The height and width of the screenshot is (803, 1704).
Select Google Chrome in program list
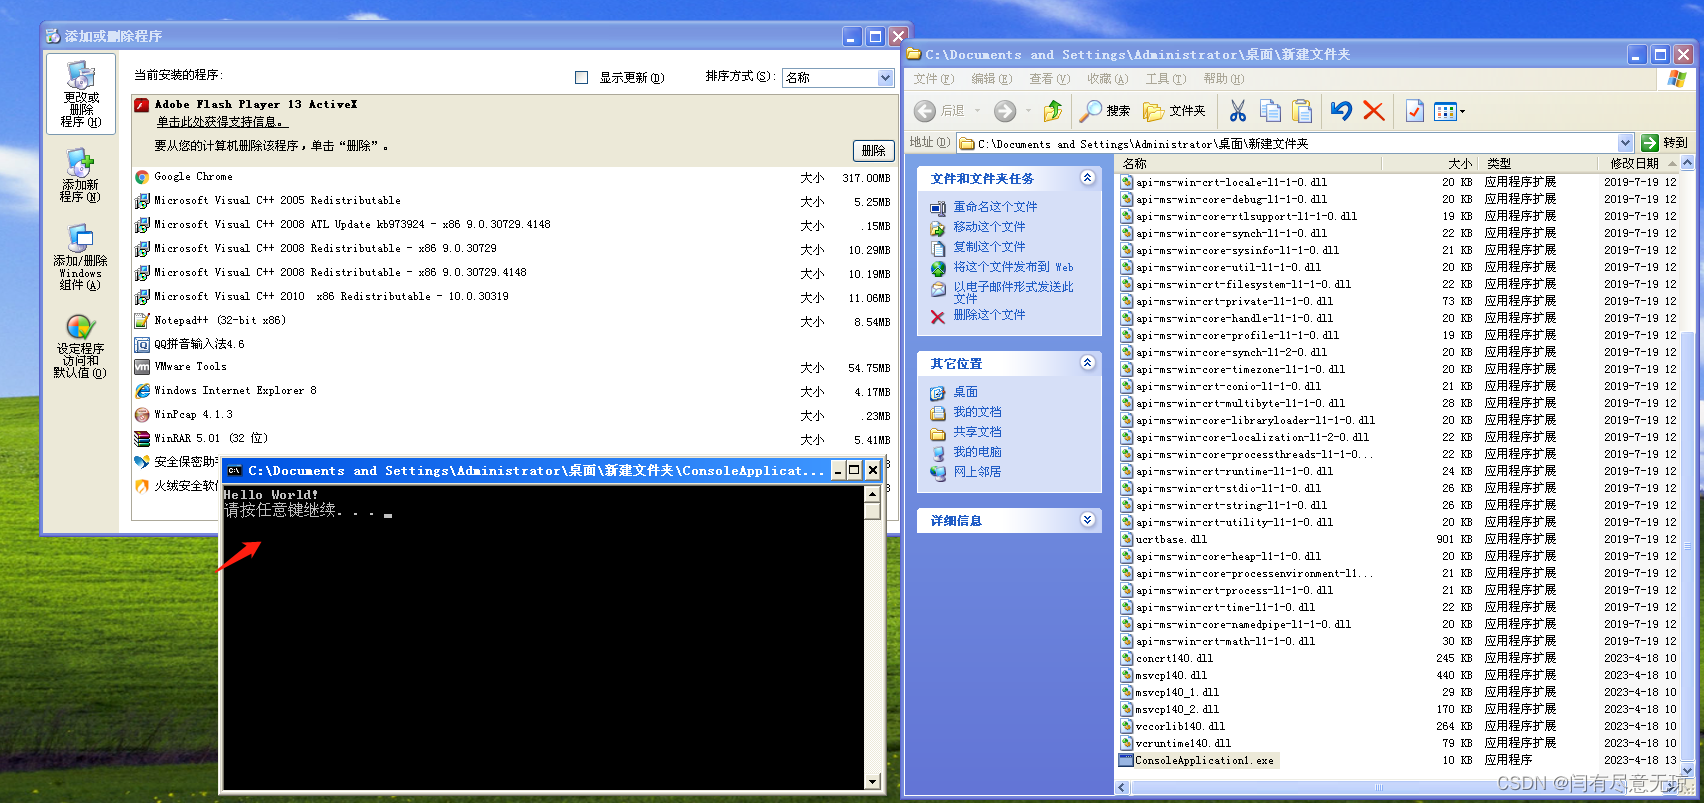tap(513, 177)
